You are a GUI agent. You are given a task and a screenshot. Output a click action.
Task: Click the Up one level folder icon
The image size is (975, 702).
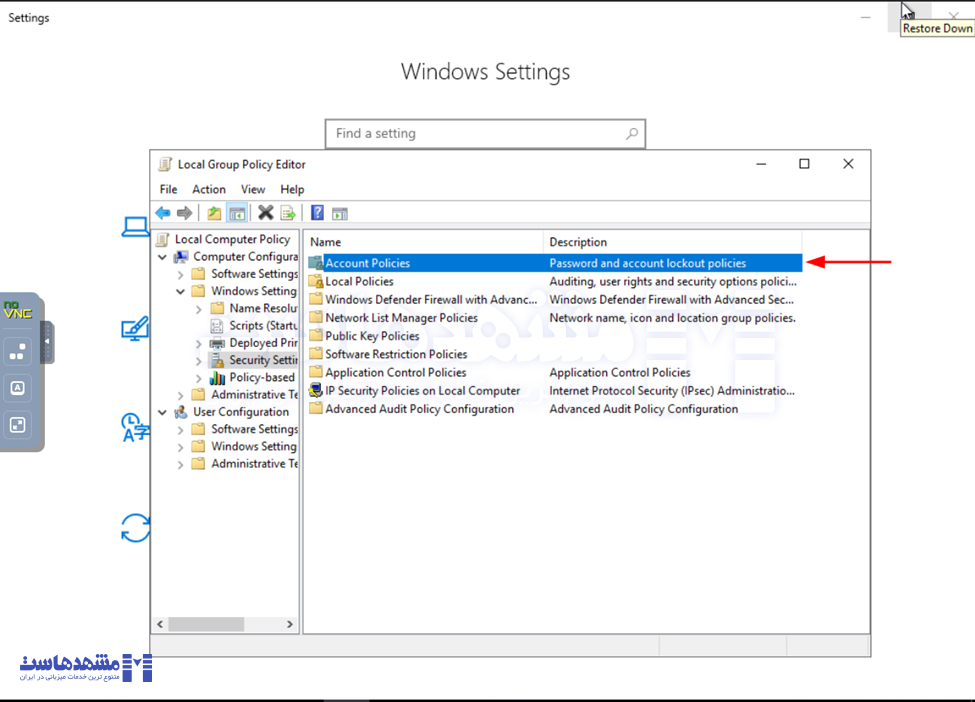click(214, 213)
